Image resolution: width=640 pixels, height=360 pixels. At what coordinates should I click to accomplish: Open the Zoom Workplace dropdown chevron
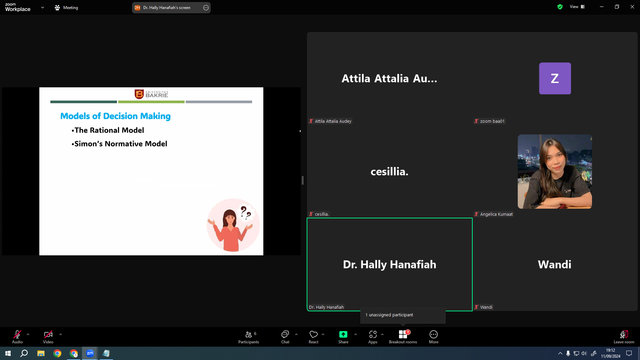click(42, 7)
